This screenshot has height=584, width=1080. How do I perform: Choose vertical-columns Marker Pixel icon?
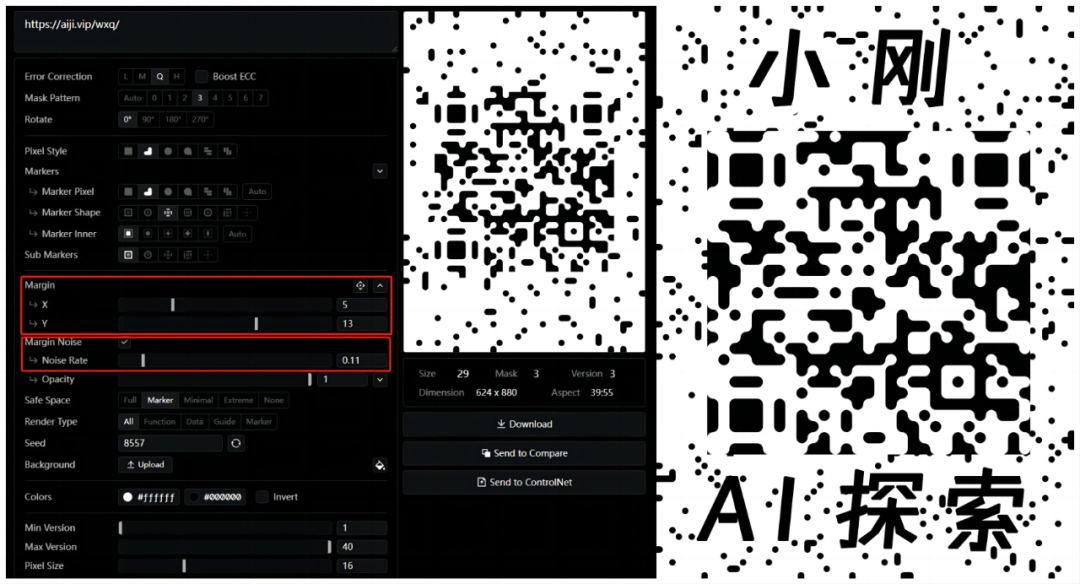pos(228,191)
